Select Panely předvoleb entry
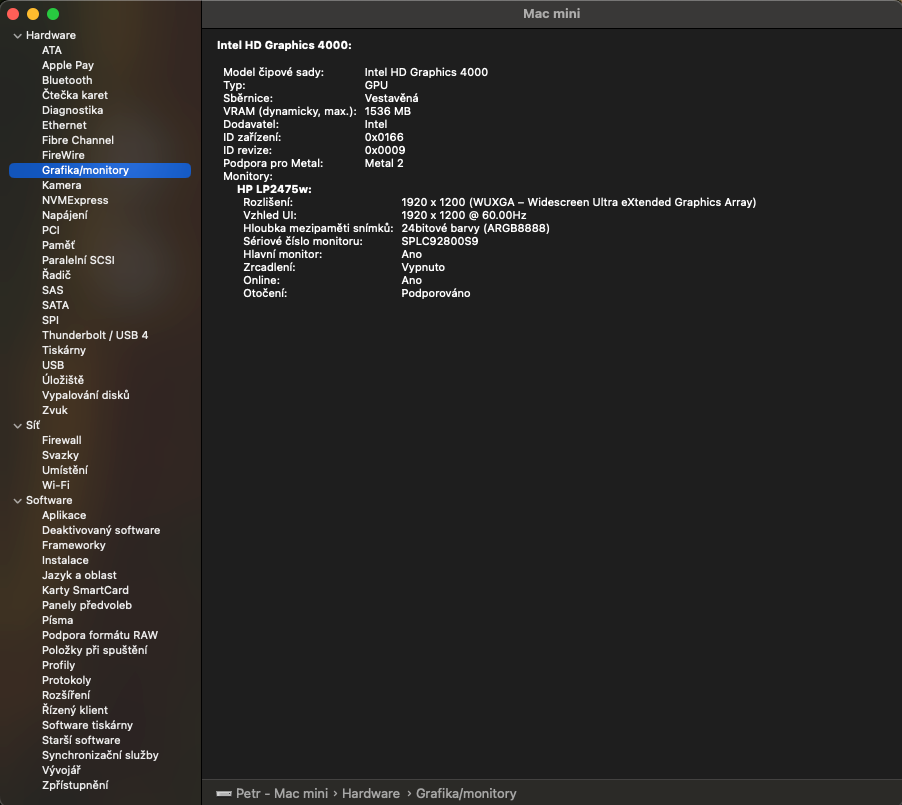 click(87, 605)
